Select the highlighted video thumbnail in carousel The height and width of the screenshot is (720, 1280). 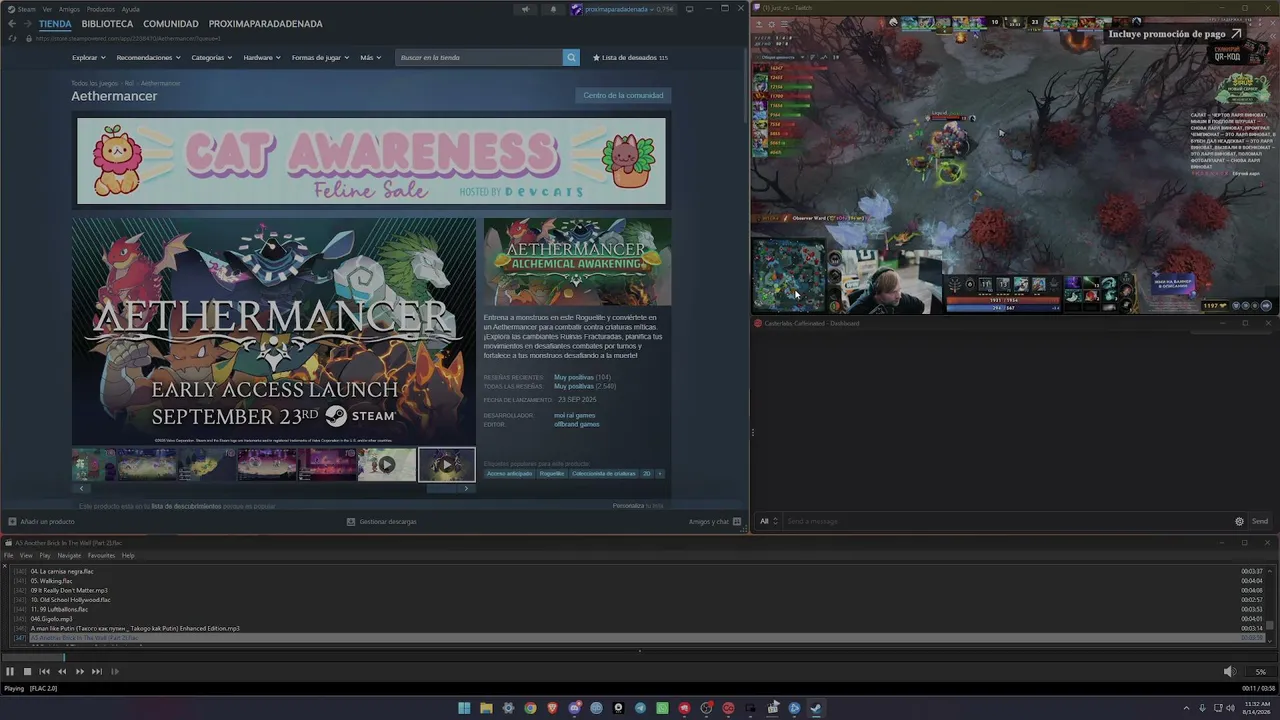click(446, 464)
